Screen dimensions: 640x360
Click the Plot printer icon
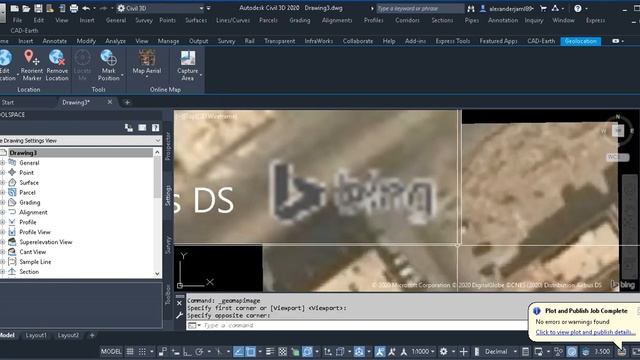tap(73, 8)
